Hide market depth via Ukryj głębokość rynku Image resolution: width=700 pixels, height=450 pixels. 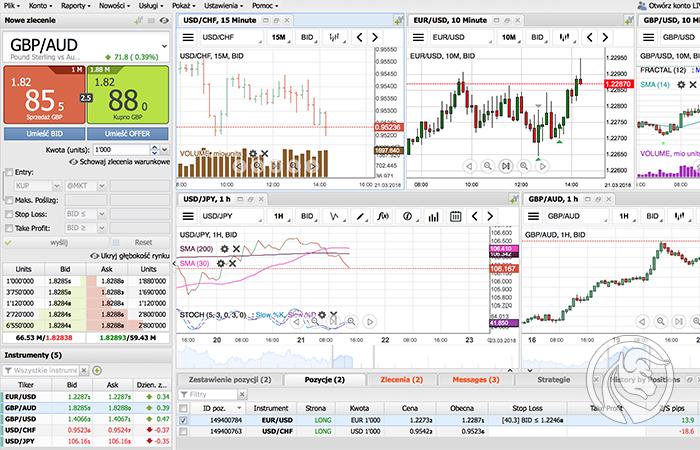click(x=130, y=256)
